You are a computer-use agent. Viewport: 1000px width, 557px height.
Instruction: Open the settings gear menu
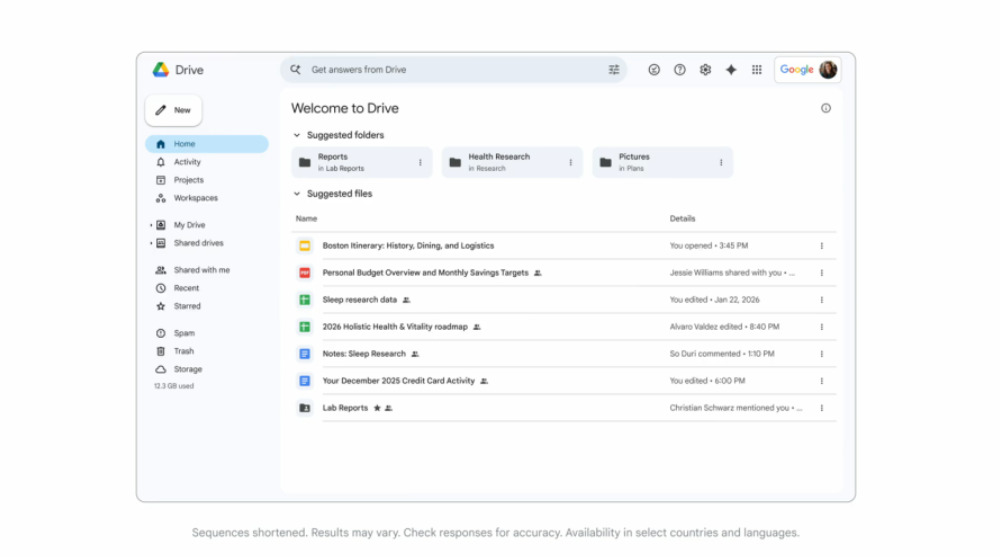[705, 70]
